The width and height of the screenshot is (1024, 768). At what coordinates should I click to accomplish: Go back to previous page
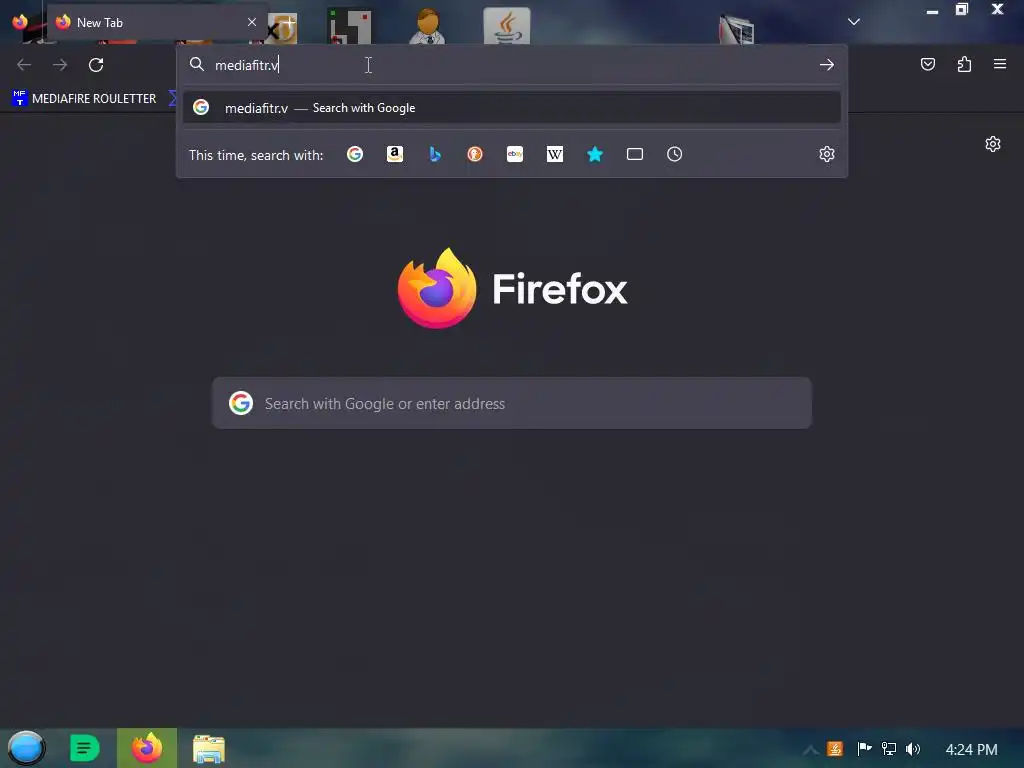(x=24, y=65)
